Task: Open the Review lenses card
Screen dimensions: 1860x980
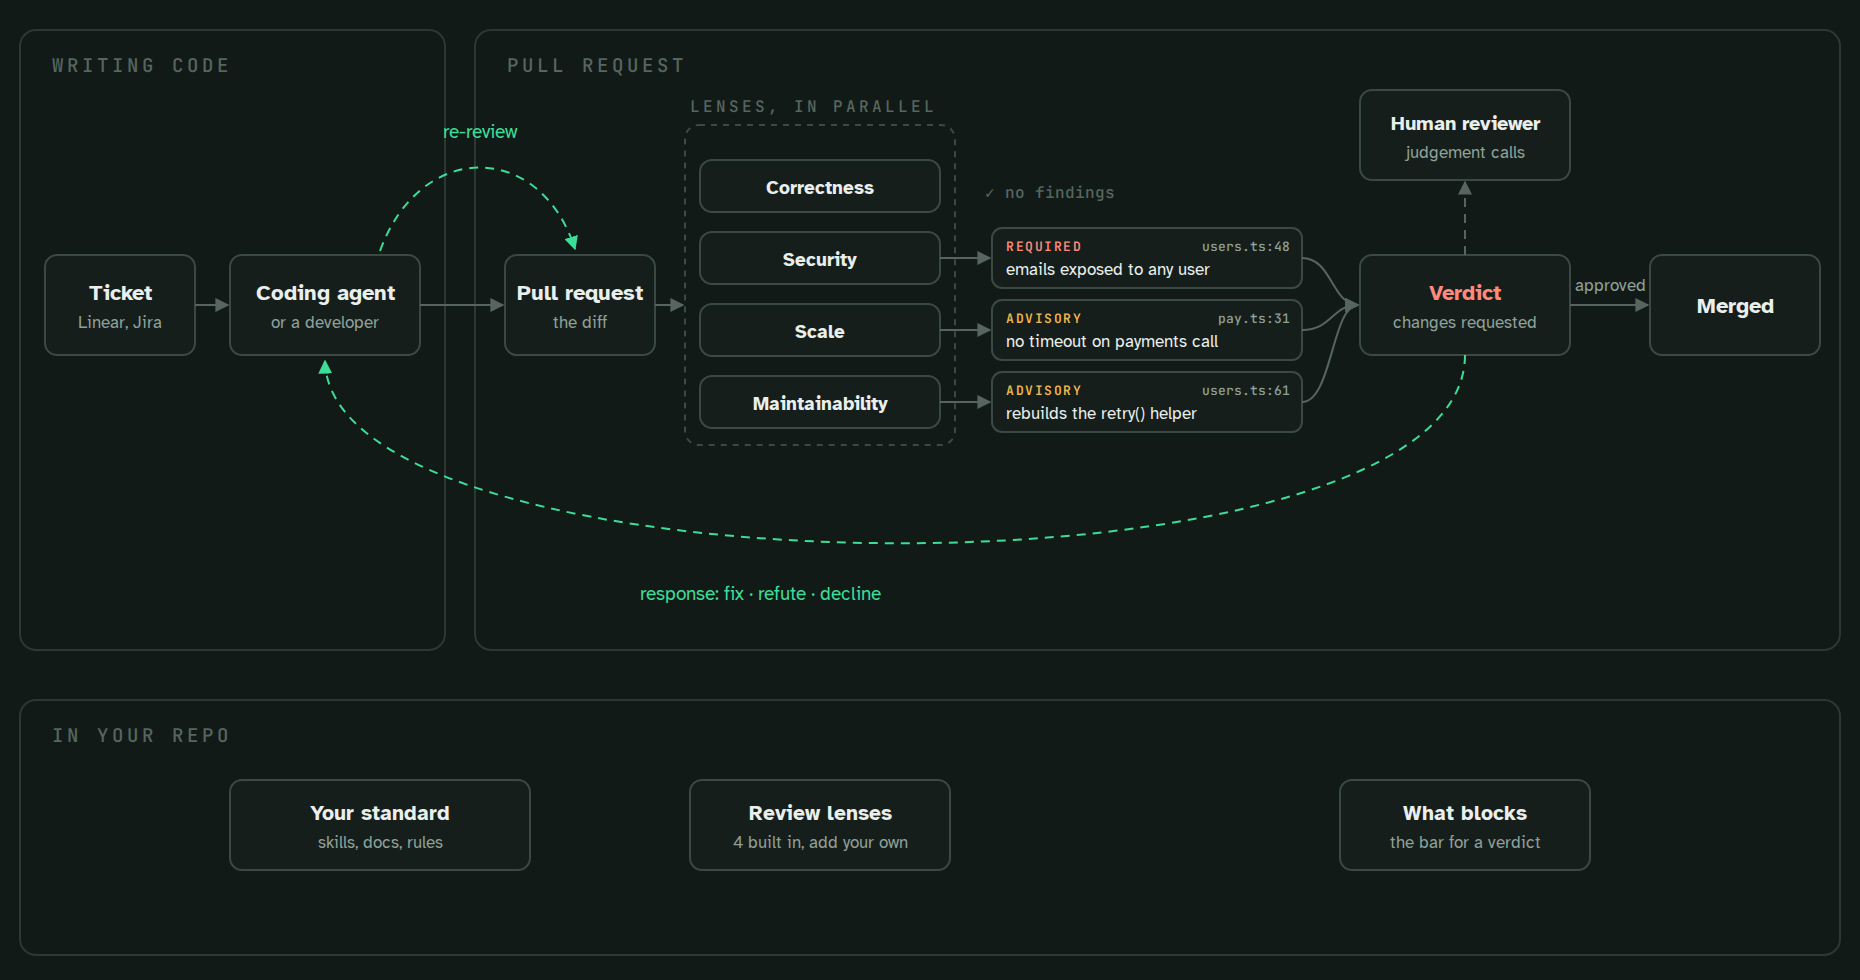Action: point(820,825)
